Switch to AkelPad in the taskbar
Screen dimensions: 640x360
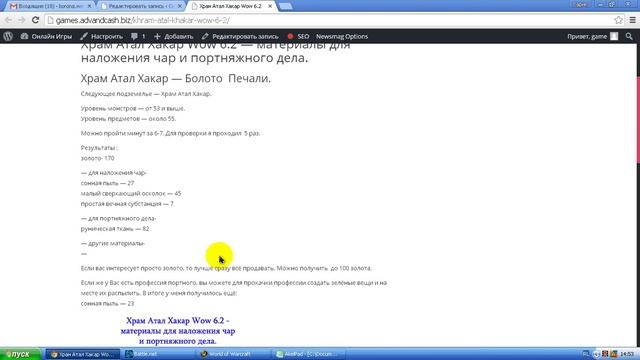[x=308, y=354]
